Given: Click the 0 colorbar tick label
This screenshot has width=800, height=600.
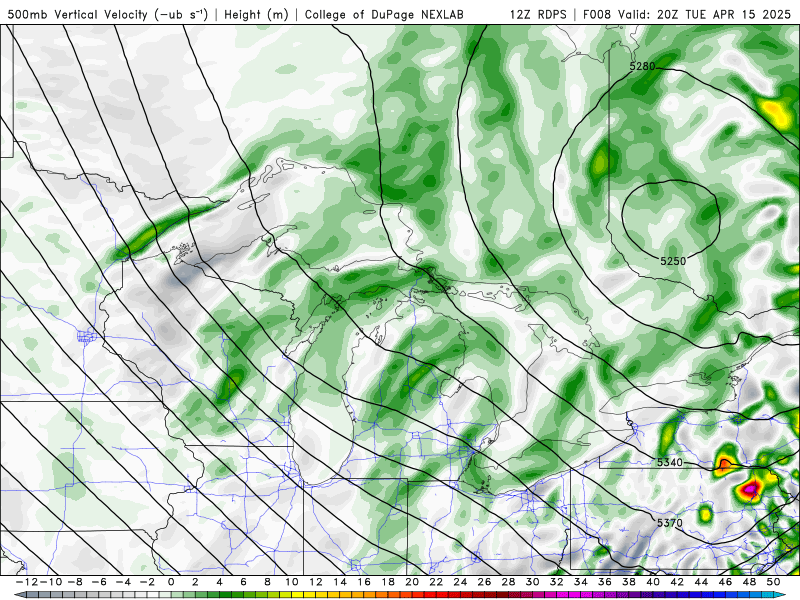Looking at the screenshot, I should click(x=171, y=582).
